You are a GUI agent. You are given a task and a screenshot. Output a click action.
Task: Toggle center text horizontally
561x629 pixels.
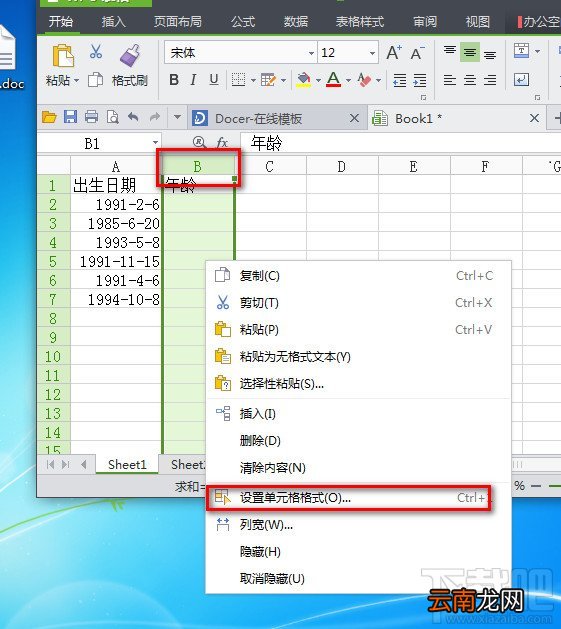pyautogui.click(x=470, y=80)
